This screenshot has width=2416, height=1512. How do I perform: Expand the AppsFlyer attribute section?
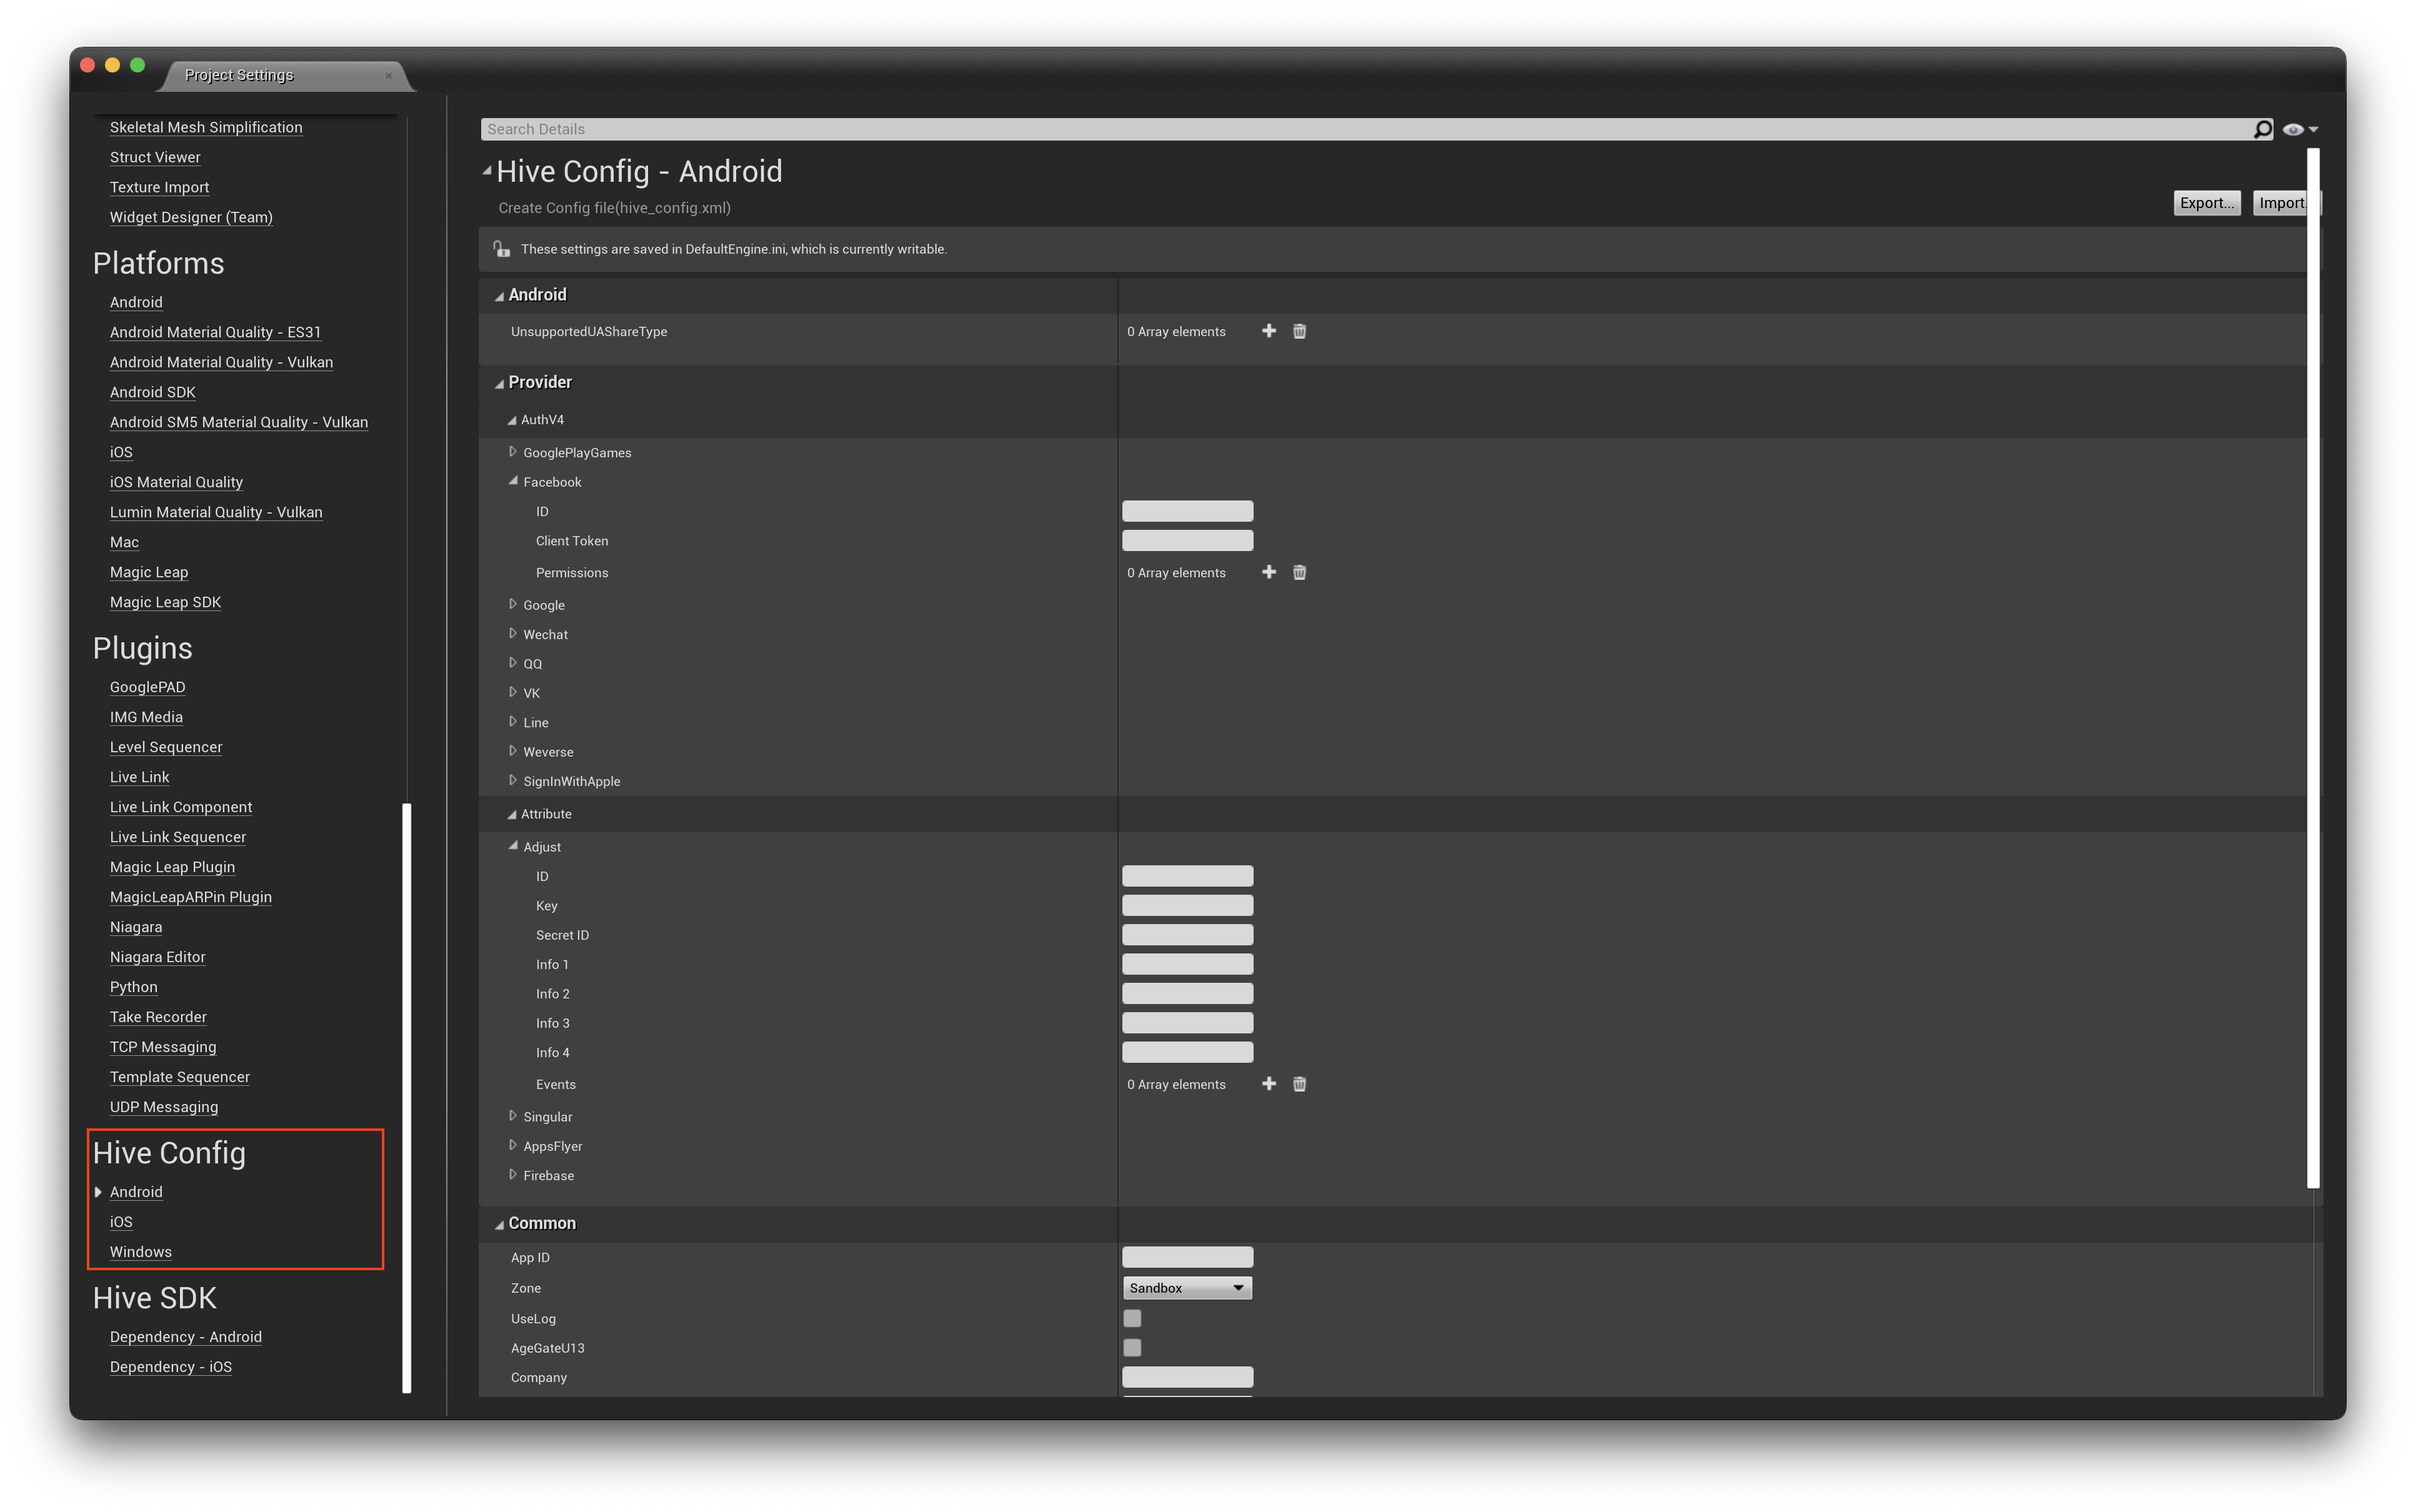(513, 1146)
